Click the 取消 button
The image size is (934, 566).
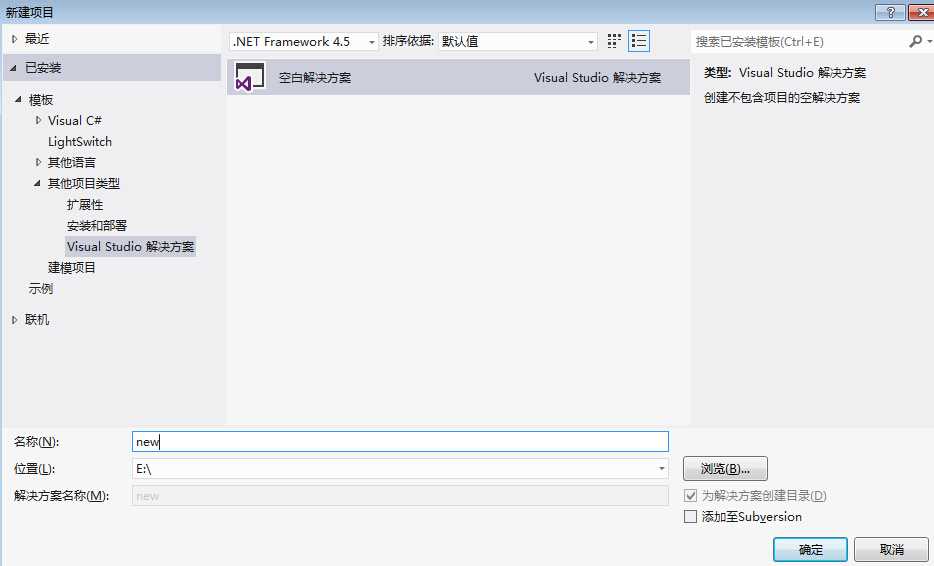pos(892,549)
